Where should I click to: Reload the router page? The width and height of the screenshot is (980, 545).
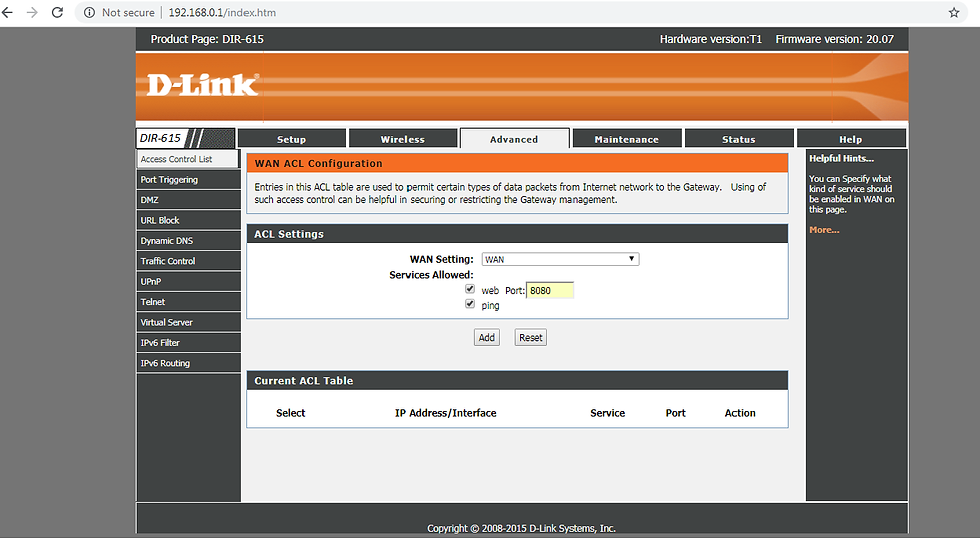57,12
